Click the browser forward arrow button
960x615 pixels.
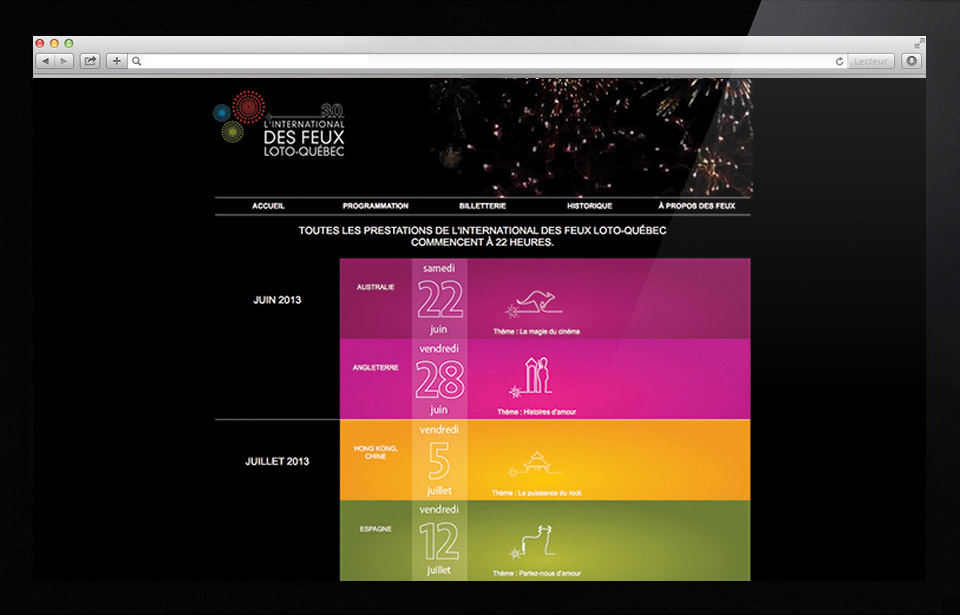pyautogui.click(x=64, y=61)
